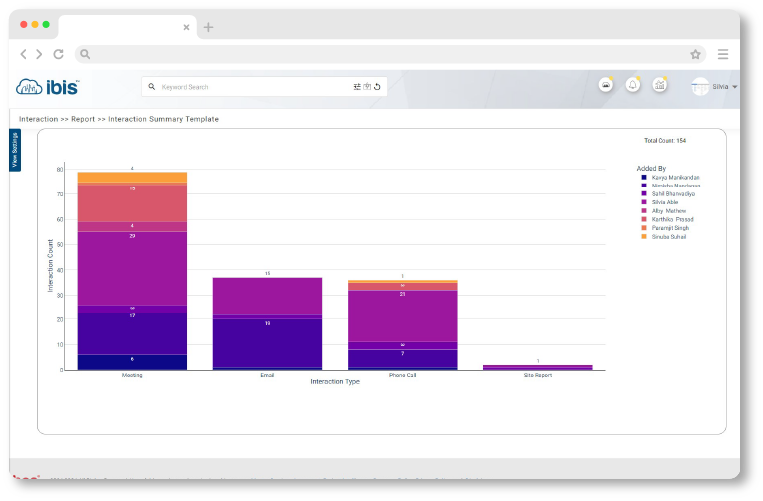The width and height of the screenshot is (763, 501).
Task: Open the search filter options icon
Action: tap(357, 87)
